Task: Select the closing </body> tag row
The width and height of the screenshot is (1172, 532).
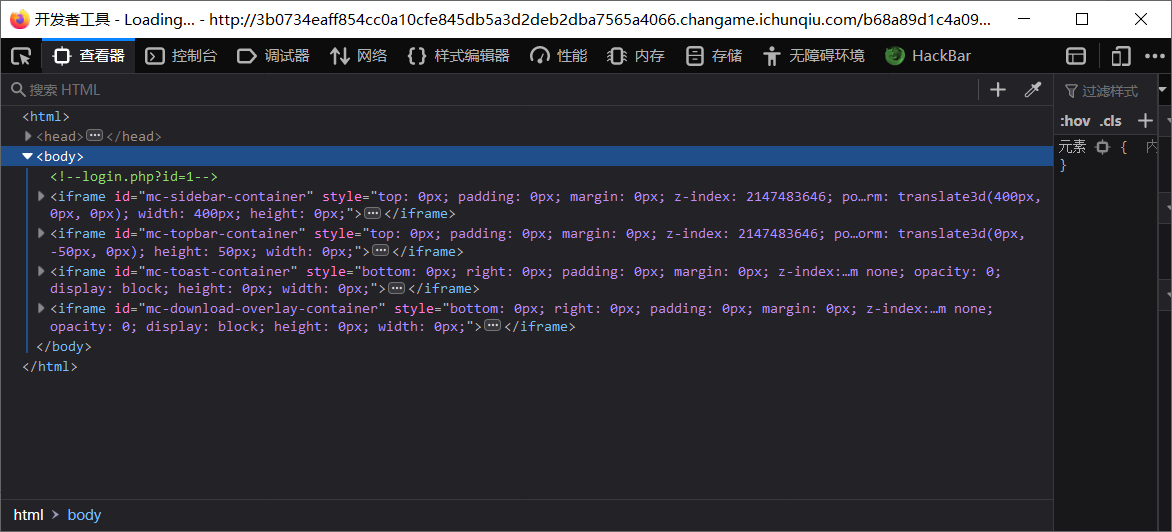Action: [64, 347]
